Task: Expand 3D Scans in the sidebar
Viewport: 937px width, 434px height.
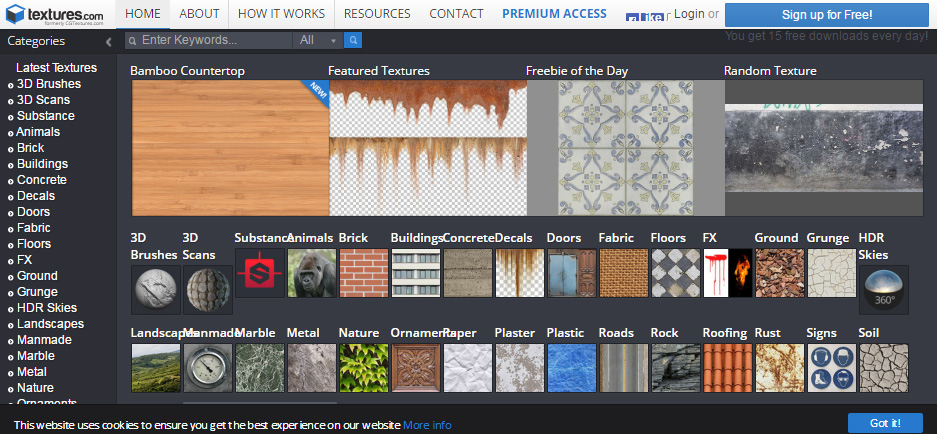Action: tap(43, 100)
